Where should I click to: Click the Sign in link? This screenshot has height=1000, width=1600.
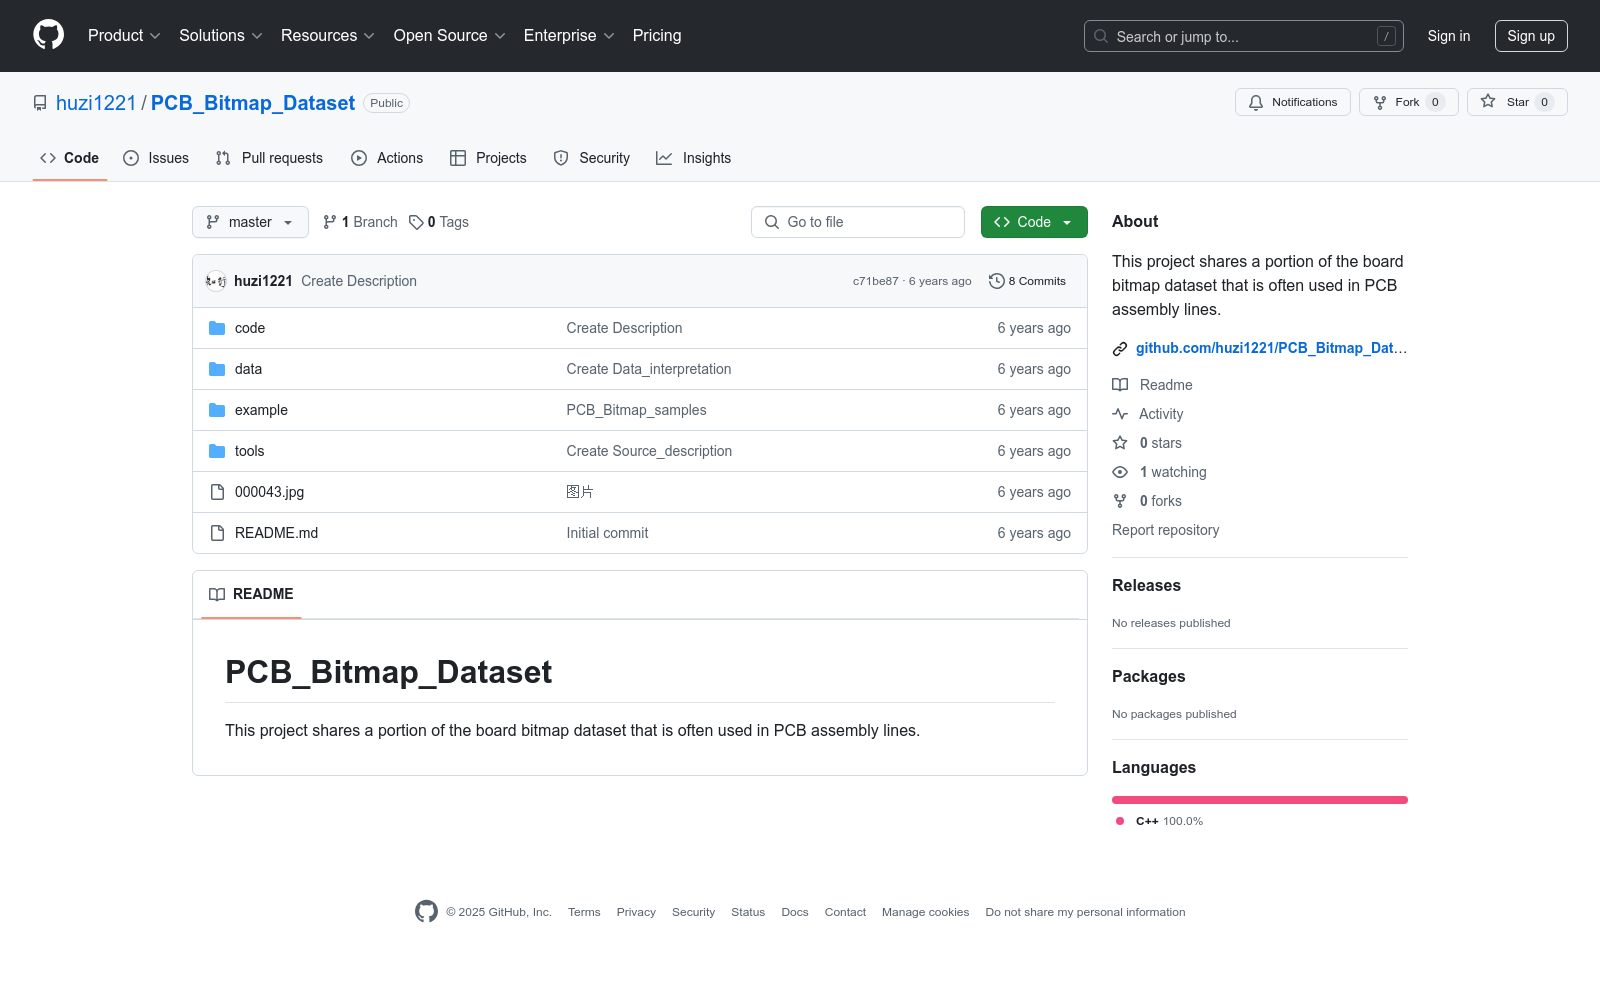(1449, 36)
